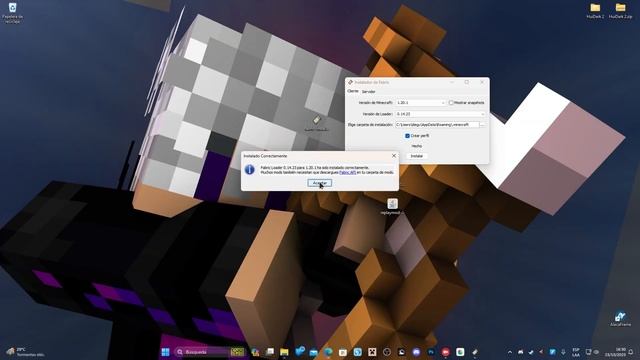Viewport: 640px width, 360px height.
Task: Open network and volume quick settings
Action: point(592,352)
